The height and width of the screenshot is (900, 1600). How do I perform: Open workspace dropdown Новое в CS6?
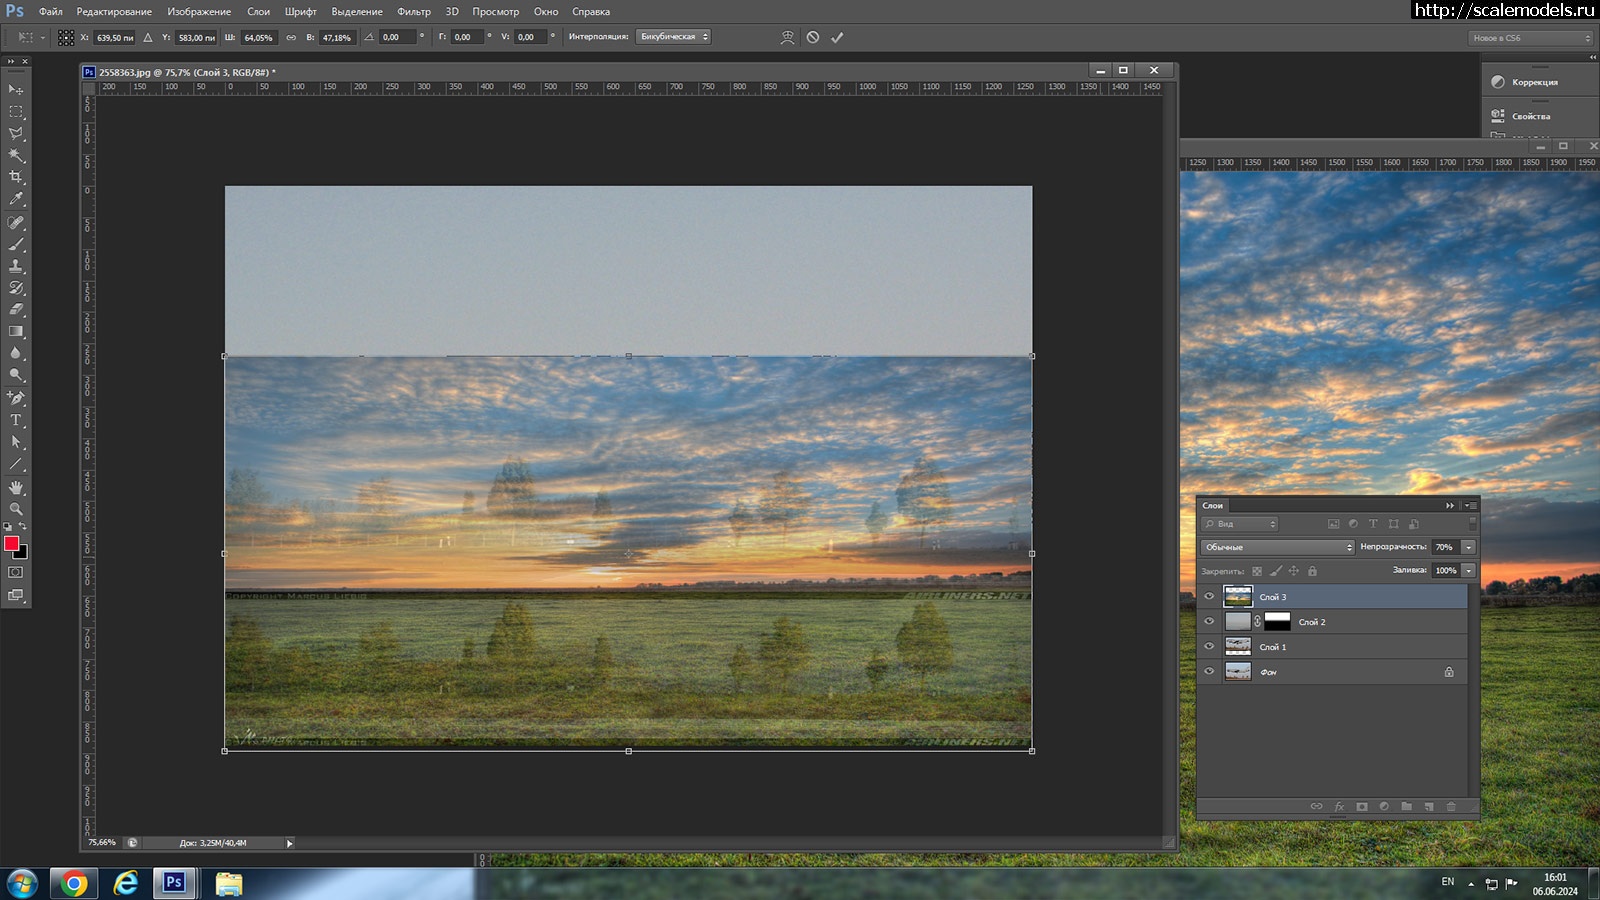tap(1530, 38)
